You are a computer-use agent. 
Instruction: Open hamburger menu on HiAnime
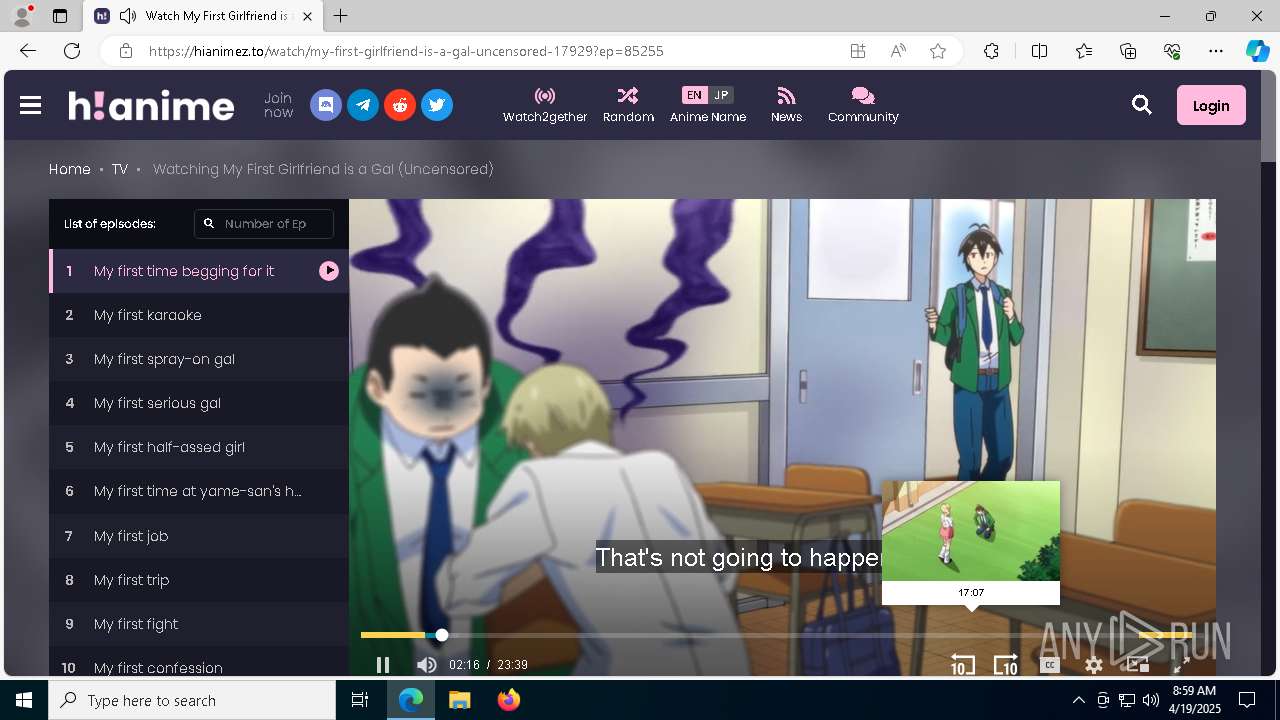tap(30, 105)
